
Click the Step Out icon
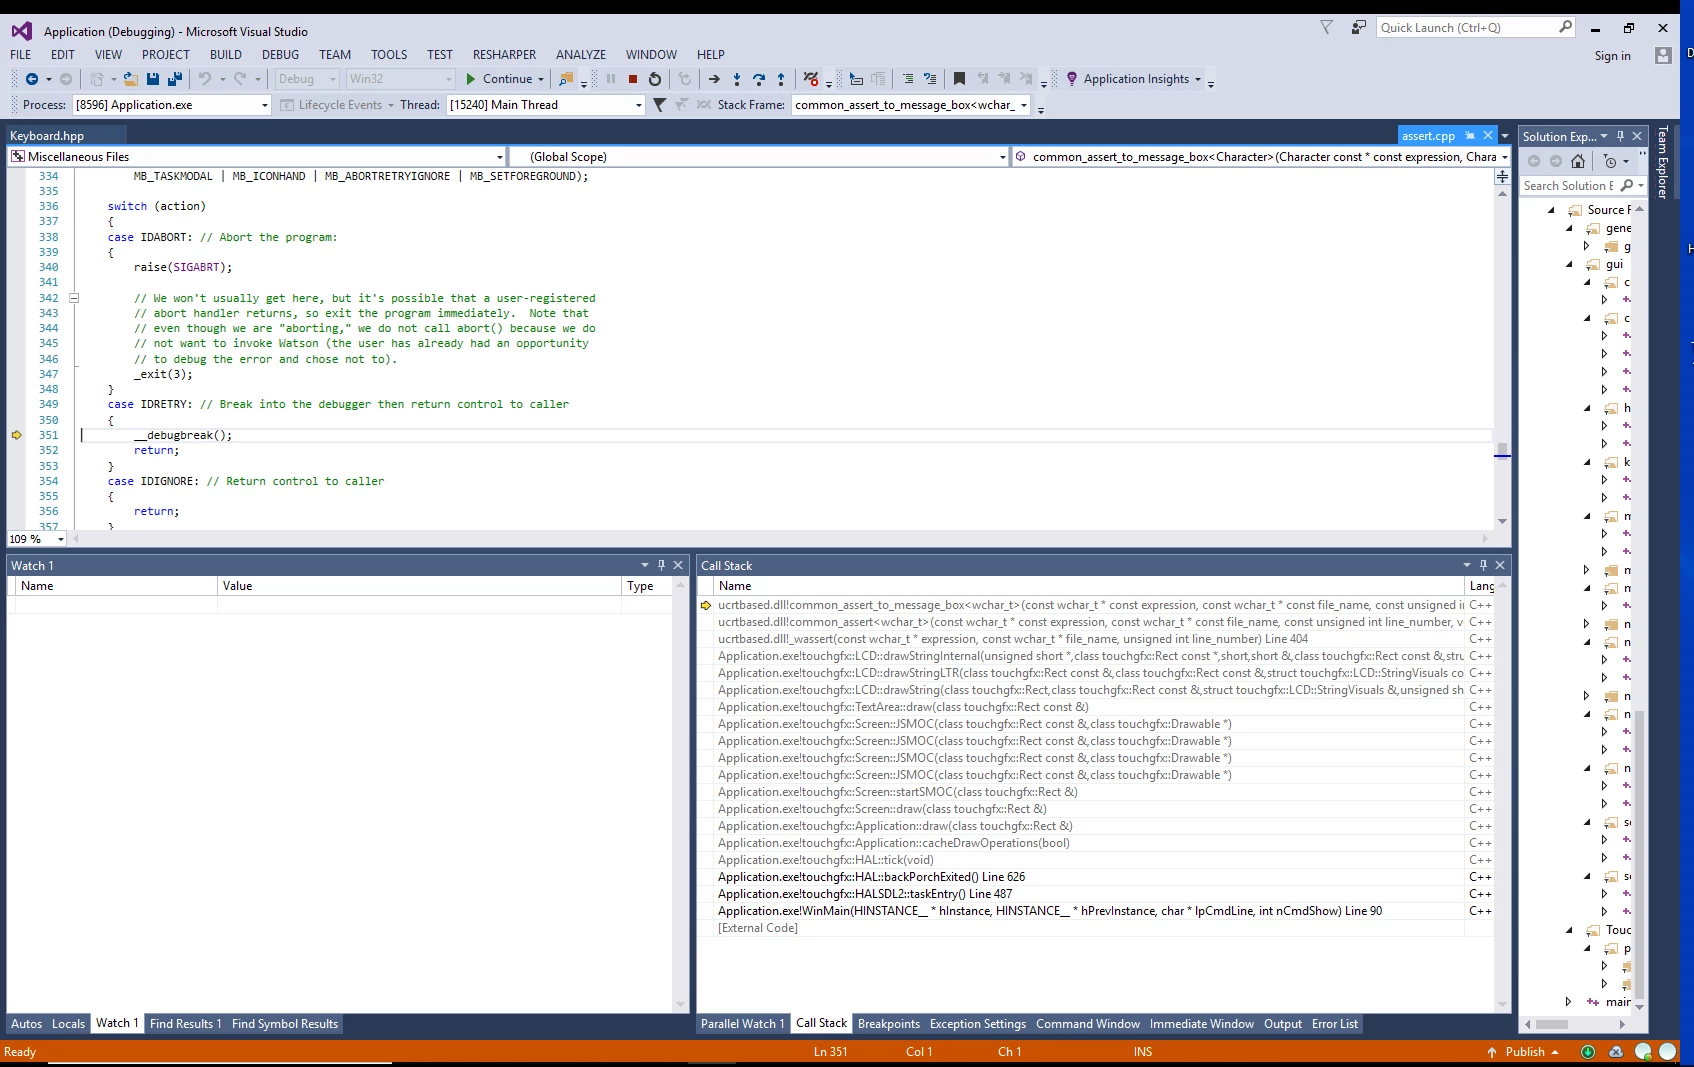tap(781, 79)
